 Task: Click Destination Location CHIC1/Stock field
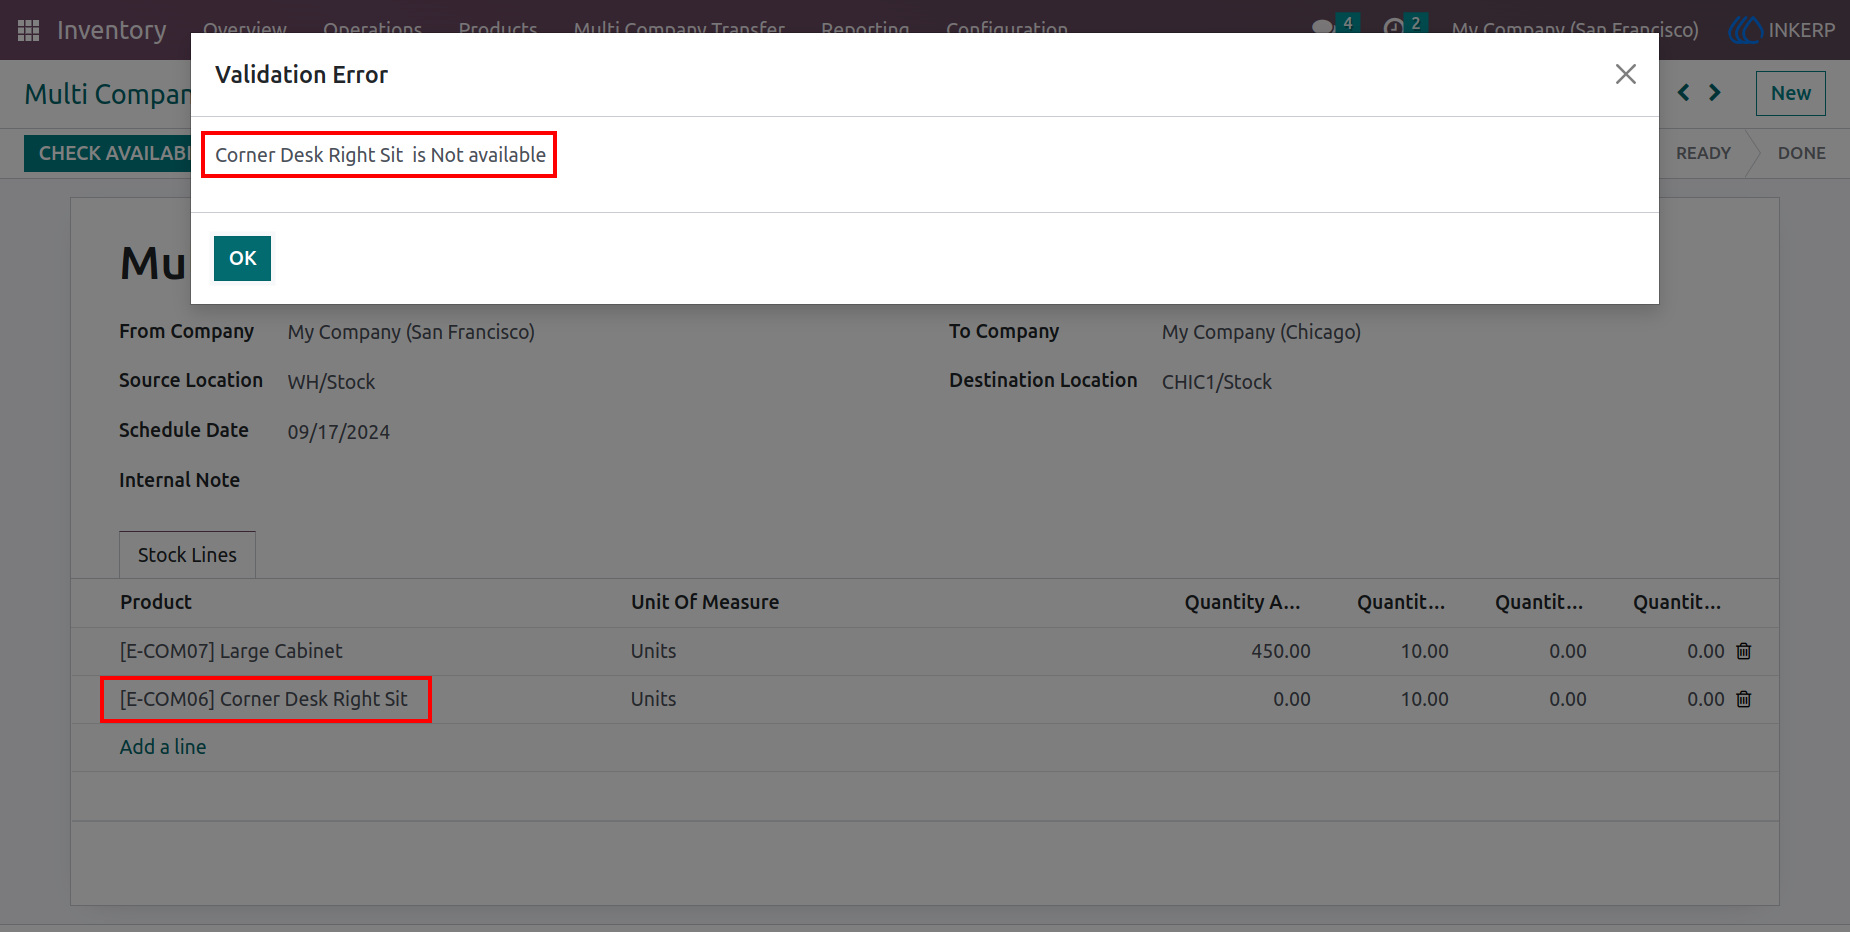(x=1217, y=382)
